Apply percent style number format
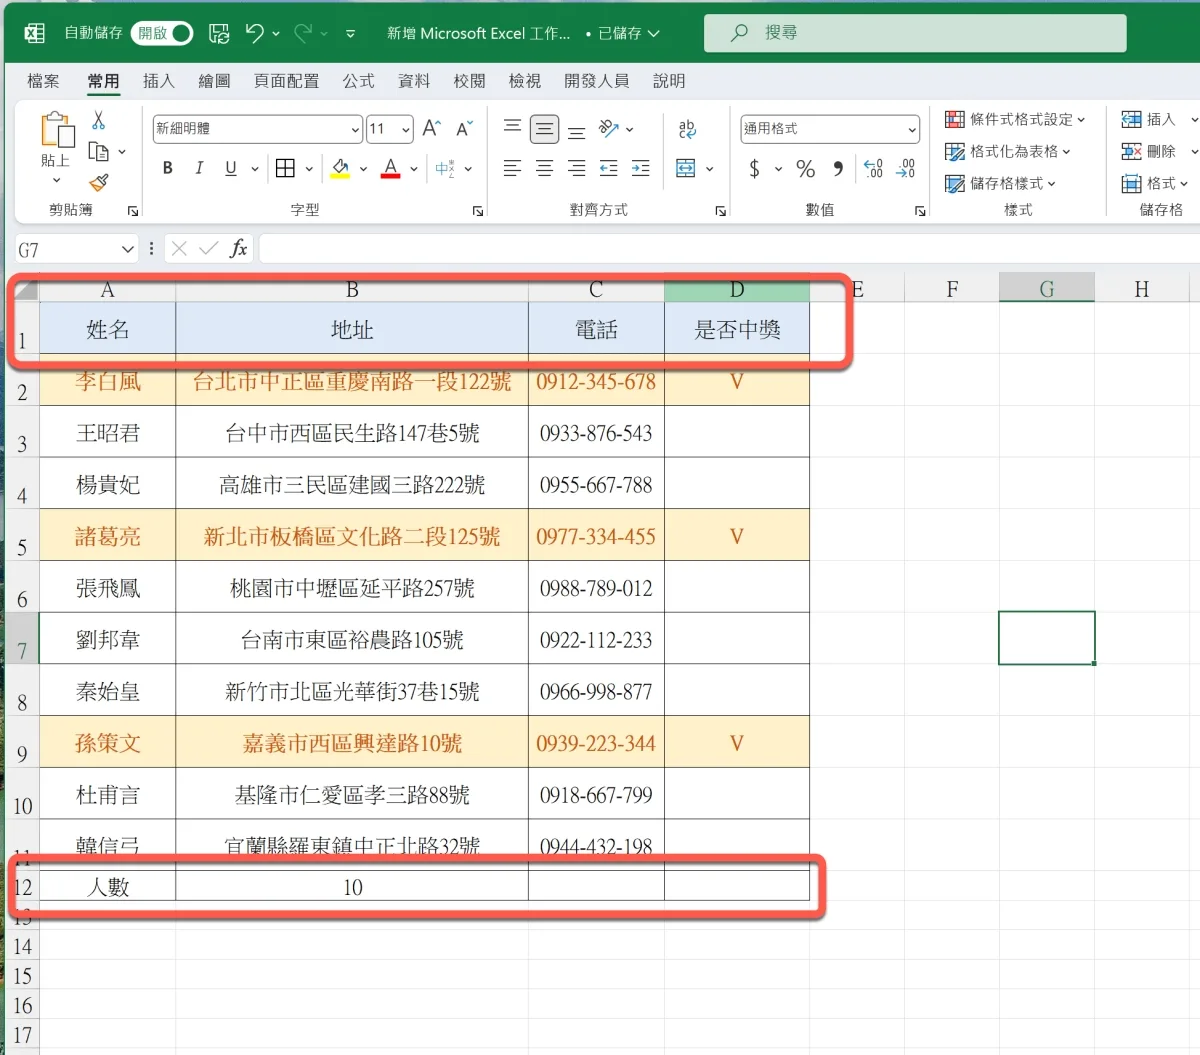The width and height of the screenshot is (1200, 1055). tap(805, 169)
